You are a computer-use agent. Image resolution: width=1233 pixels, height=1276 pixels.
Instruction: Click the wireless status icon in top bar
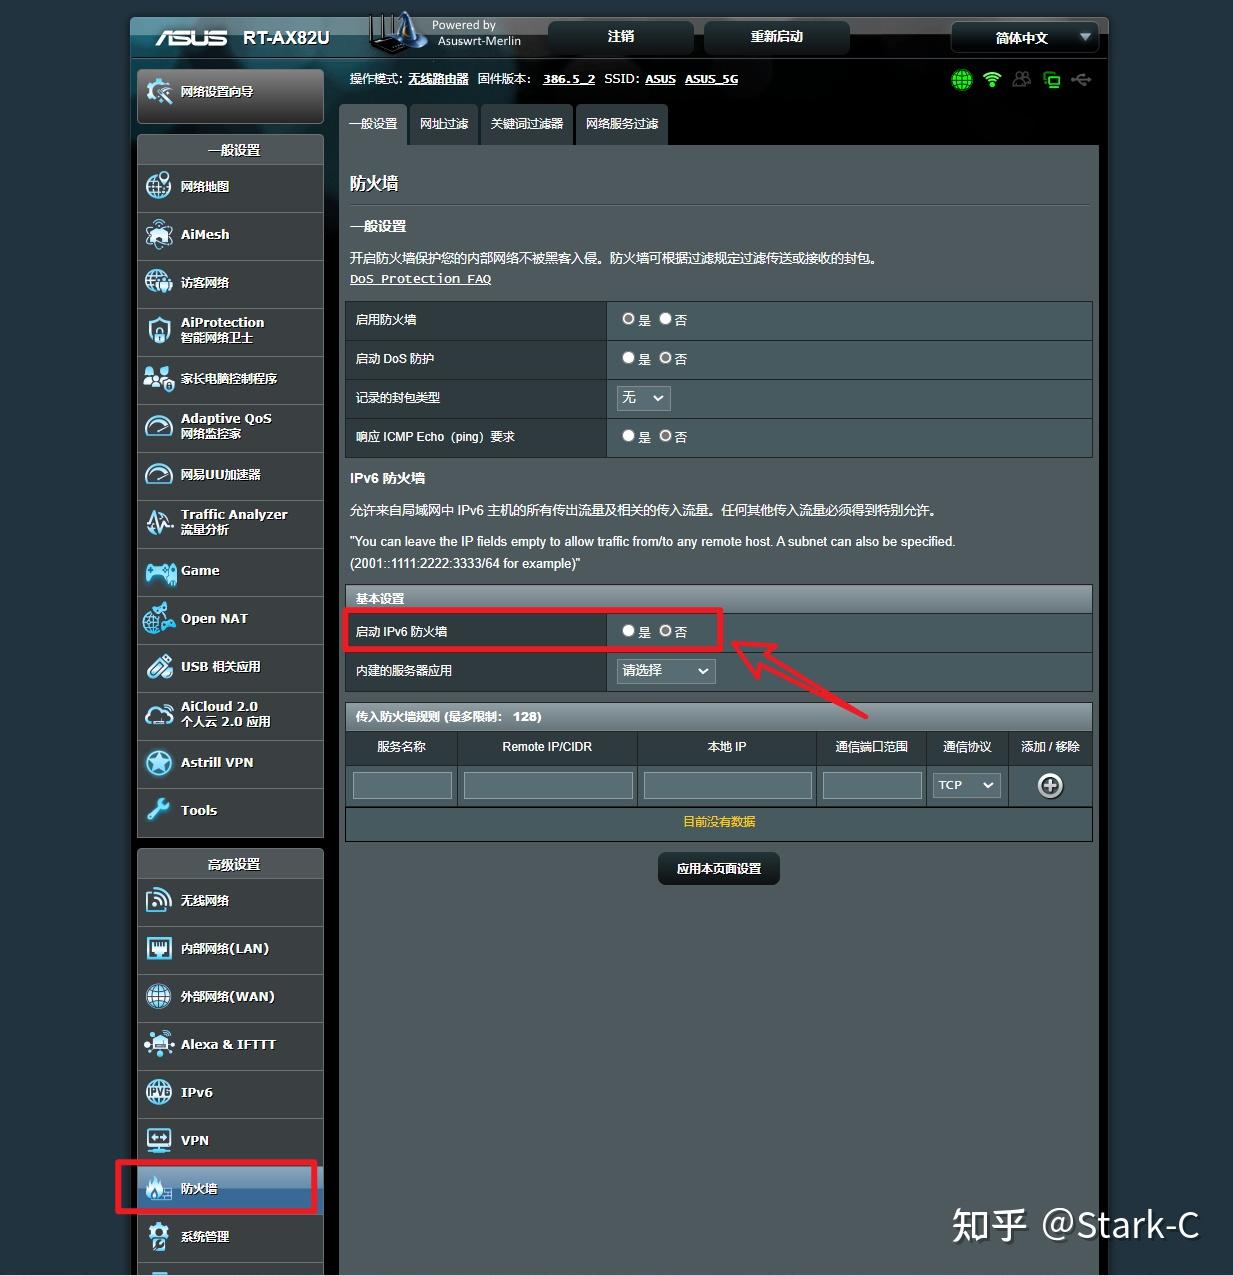point(990,80)
